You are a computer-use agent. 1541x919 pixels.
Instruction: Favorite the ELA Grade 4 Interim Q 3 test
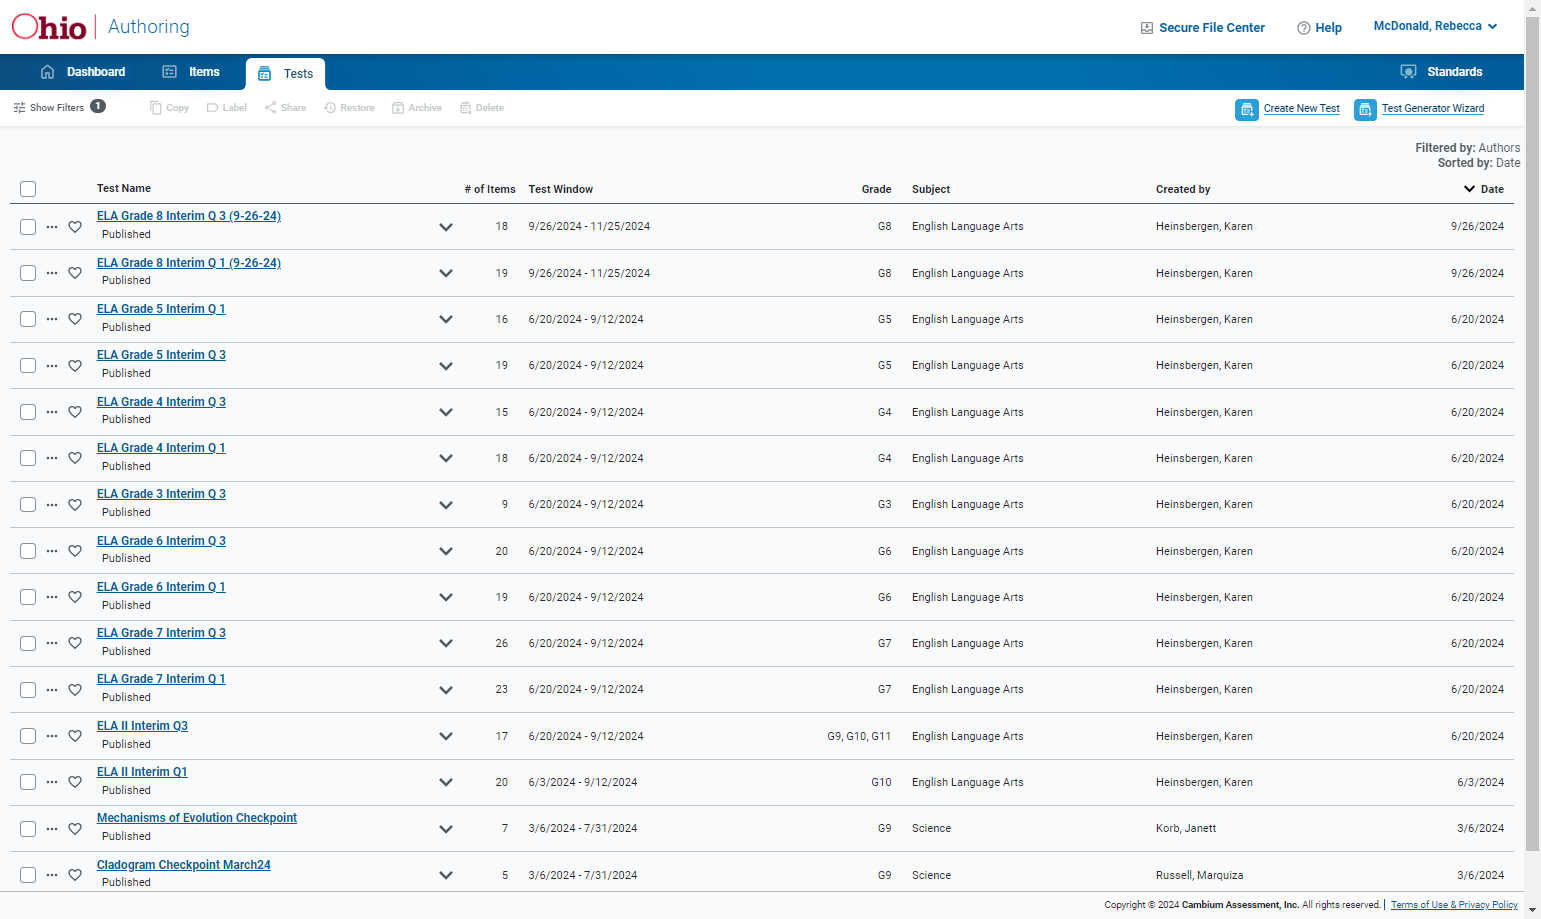pyautogui.click(x=75, y=412)
